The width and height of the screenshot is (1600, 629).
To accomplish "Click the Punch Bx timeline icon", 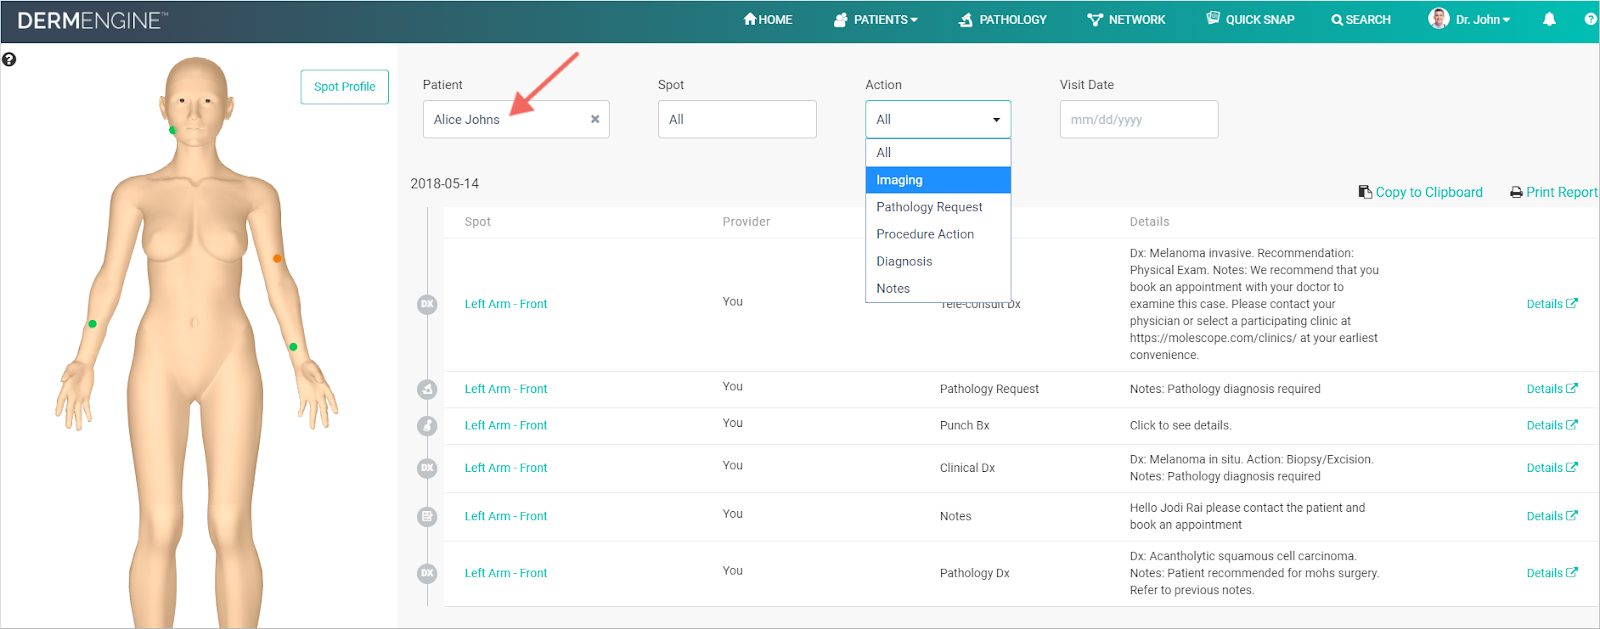I will (x=427, y=426).
